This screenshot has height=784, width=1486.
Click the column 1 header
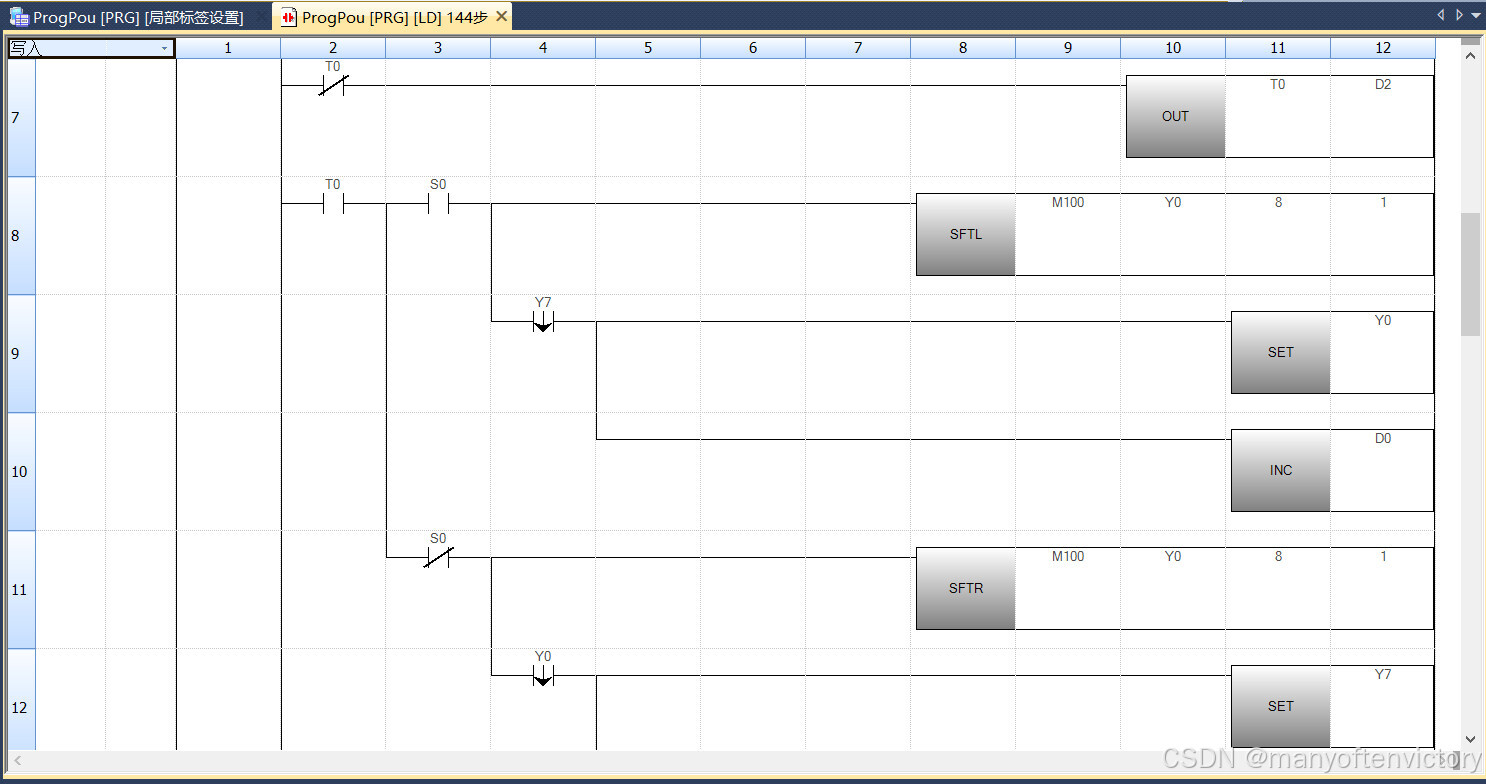[228, 48]
